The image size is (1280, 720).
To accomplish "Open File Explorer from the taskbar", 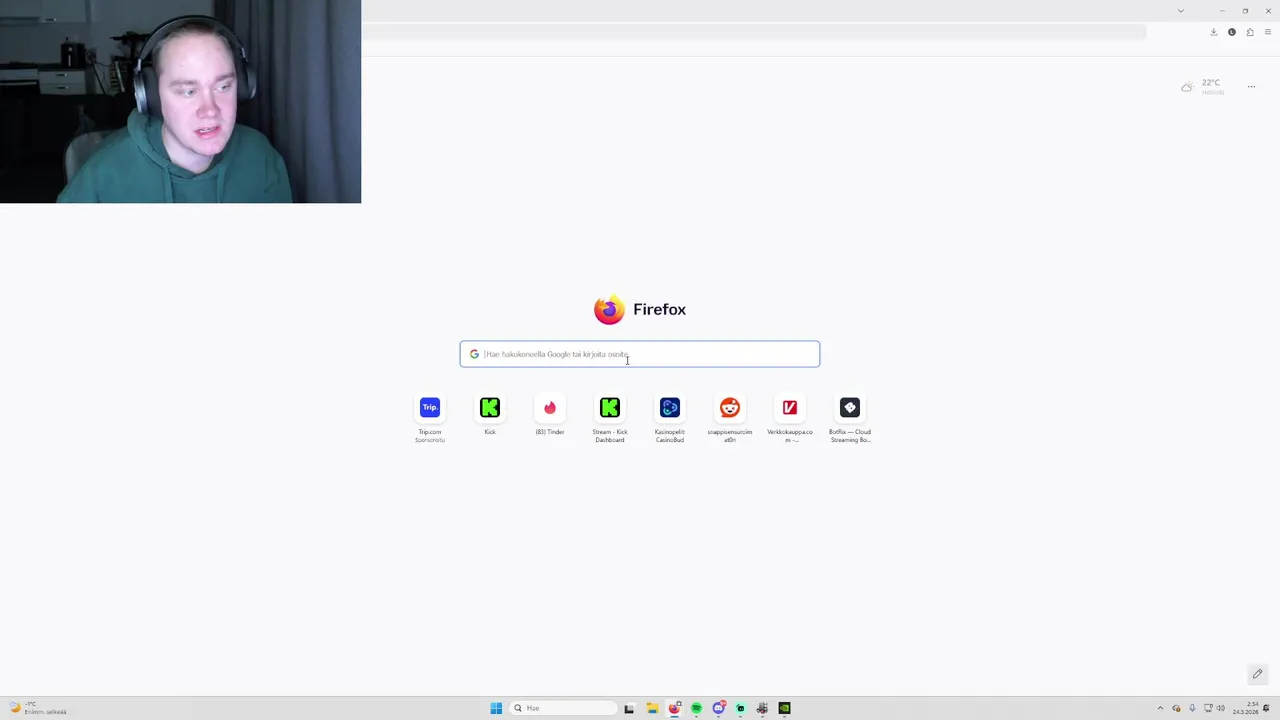I will tap(652, 708).
